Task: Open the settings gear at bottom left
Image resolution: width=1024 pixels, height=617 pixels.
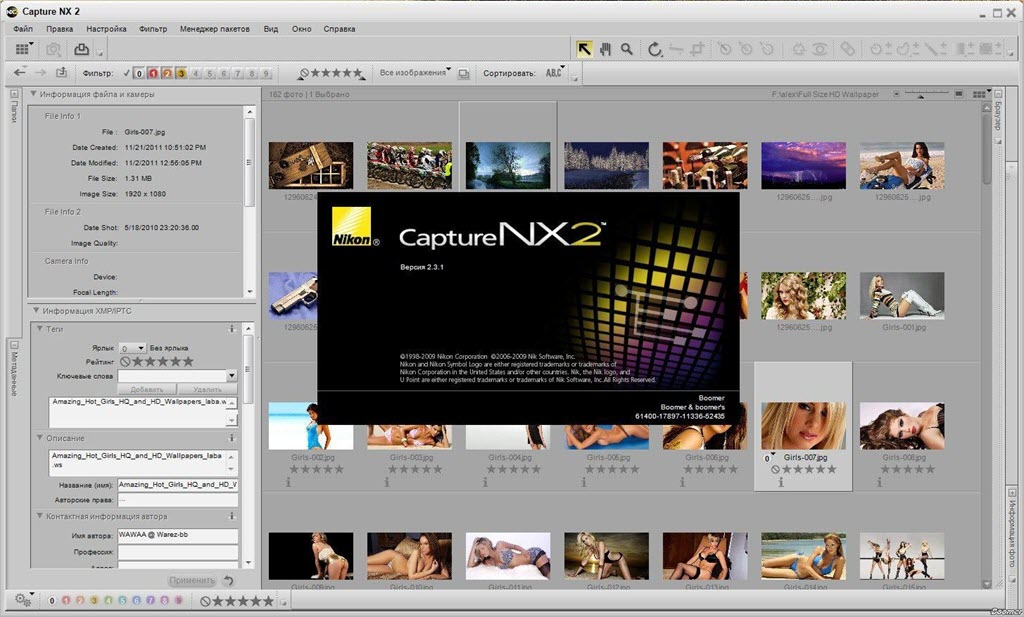Action: point(23,600)
